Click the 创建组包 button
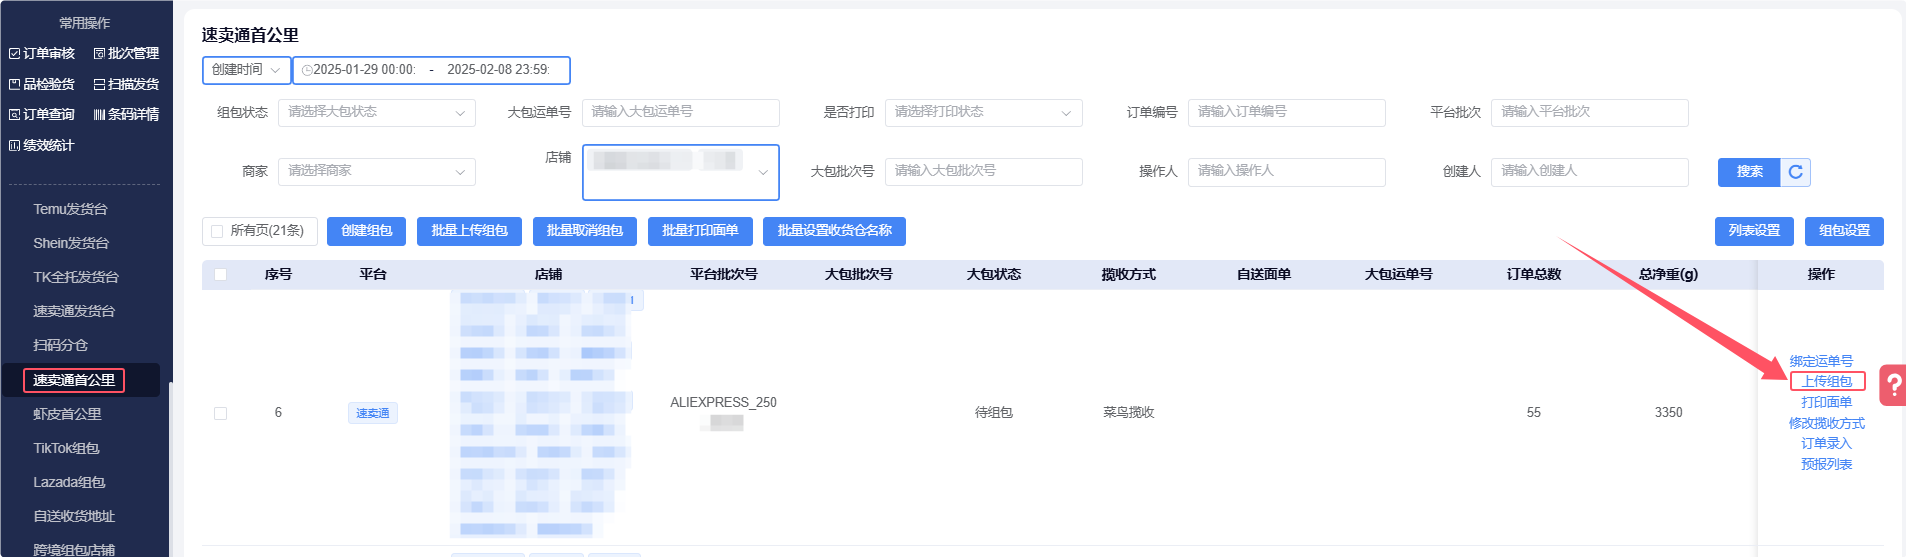The width and height of the screenshot is (1906, 557). coord(366,231)
